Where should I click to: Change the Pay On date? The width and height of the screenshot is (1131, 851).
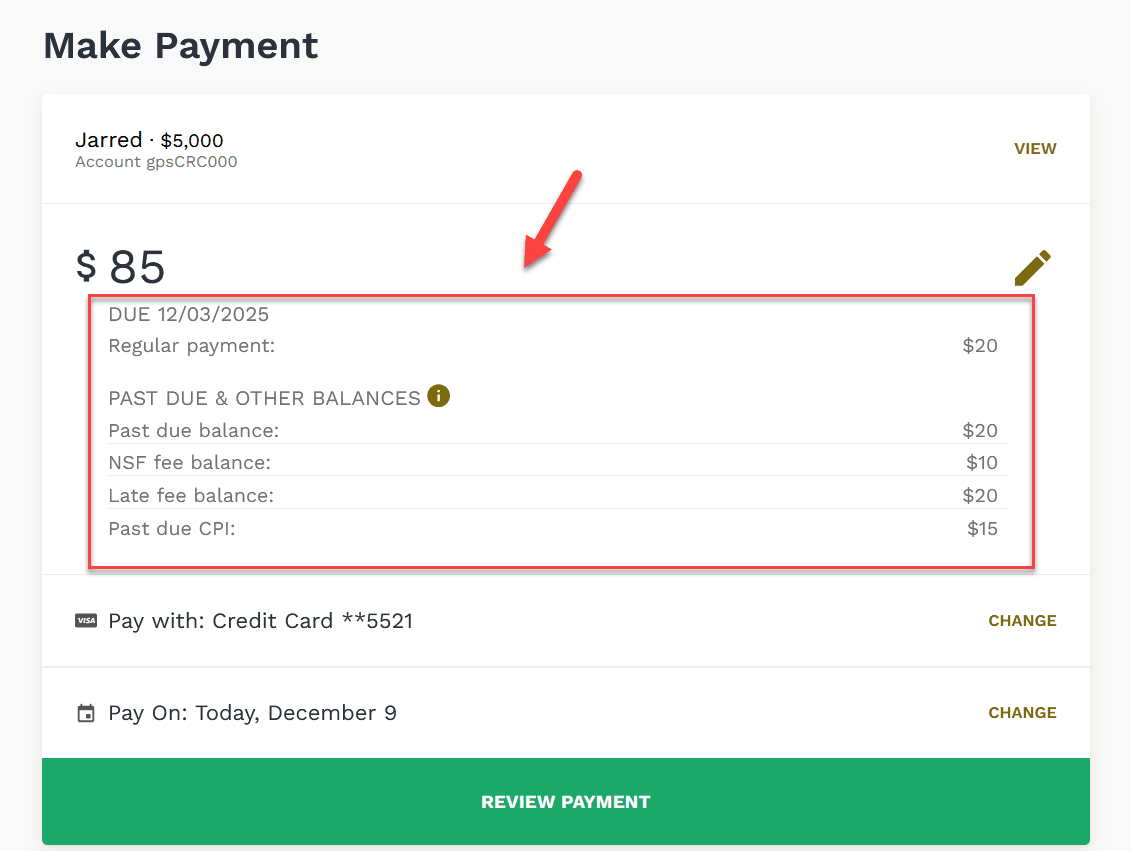[x=1022, y=713]
